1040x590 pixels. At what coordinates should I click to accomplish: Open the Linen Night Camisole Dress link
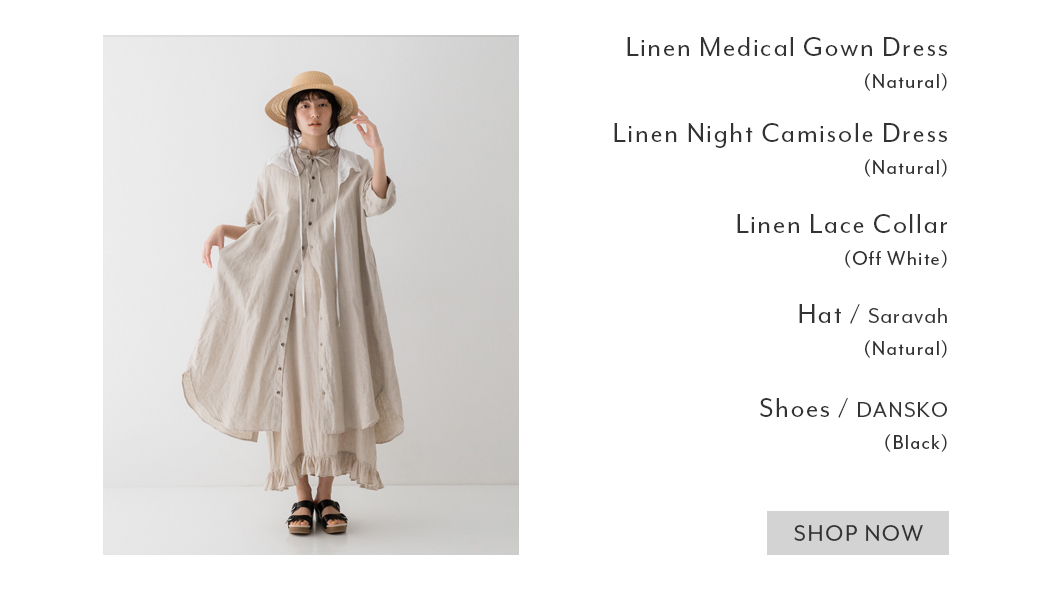[x=780, y=135]
